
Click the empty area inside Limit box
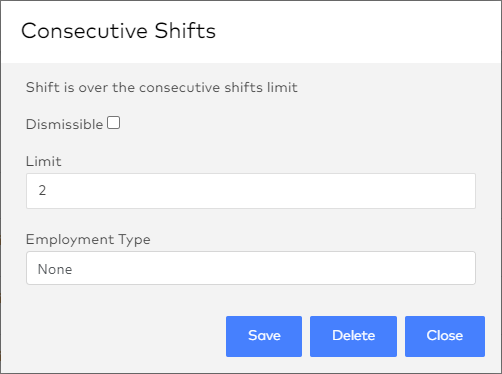(260, 191)
